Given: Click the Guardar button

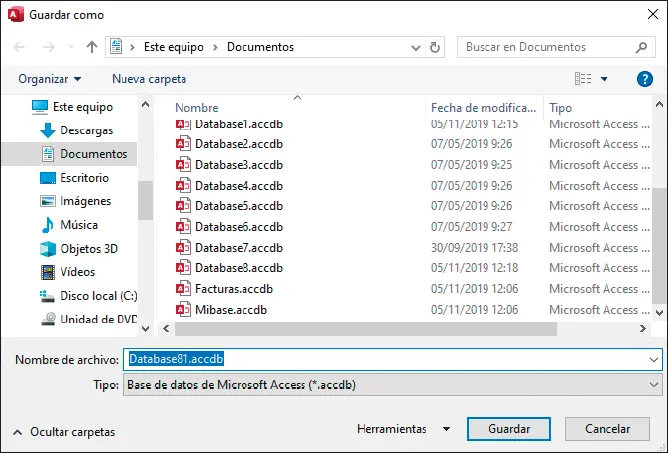Looking at the screenshot, I should coord(508,429).
